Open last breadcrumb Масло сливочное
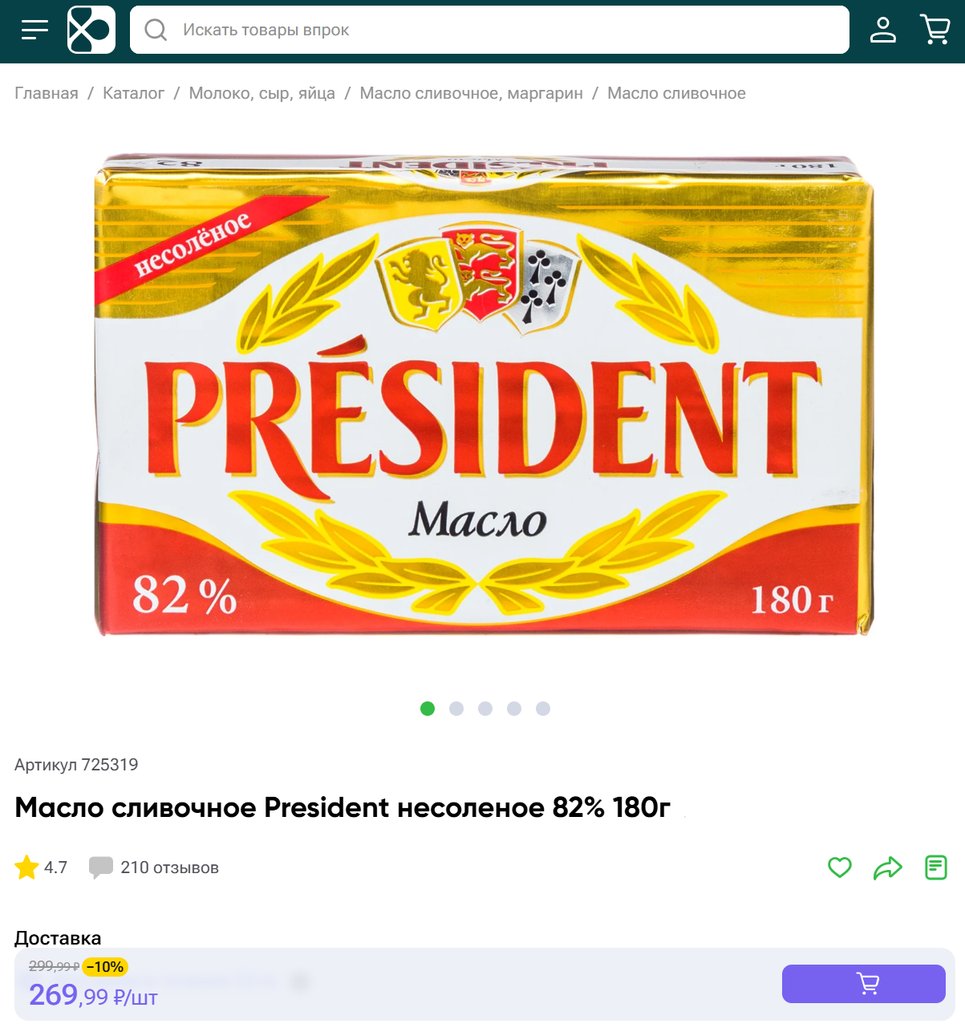Image resolution: width=965 pixels, height=1024 pixels. (676, 93)
